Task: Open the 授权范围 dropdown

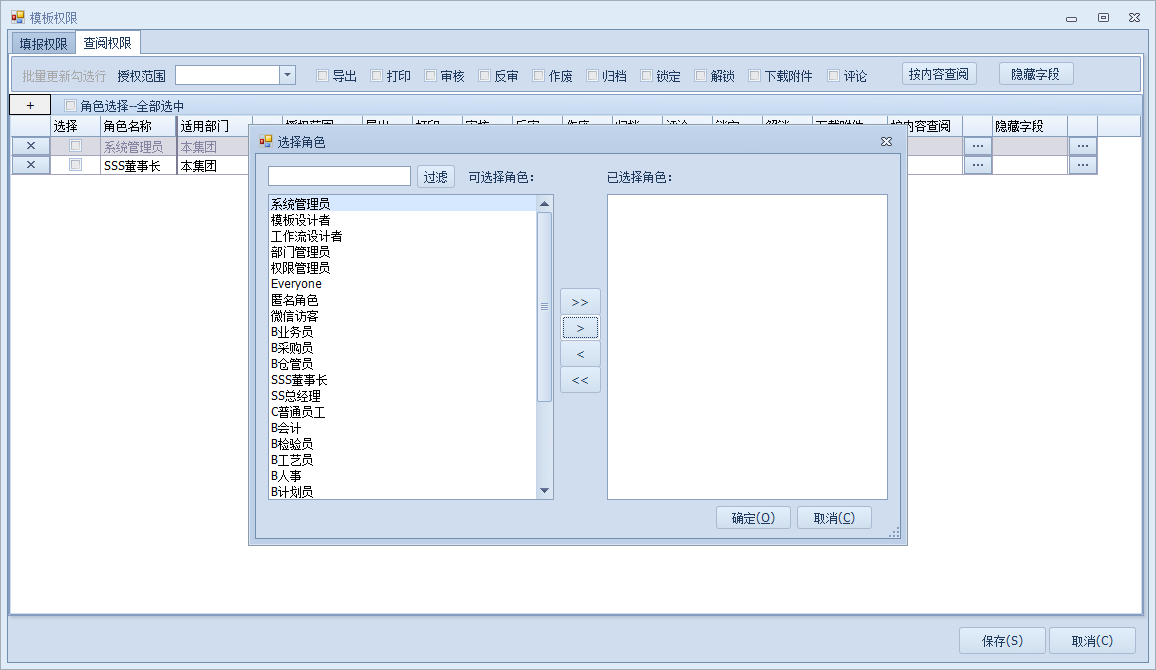Action: (x=287, y=75)
